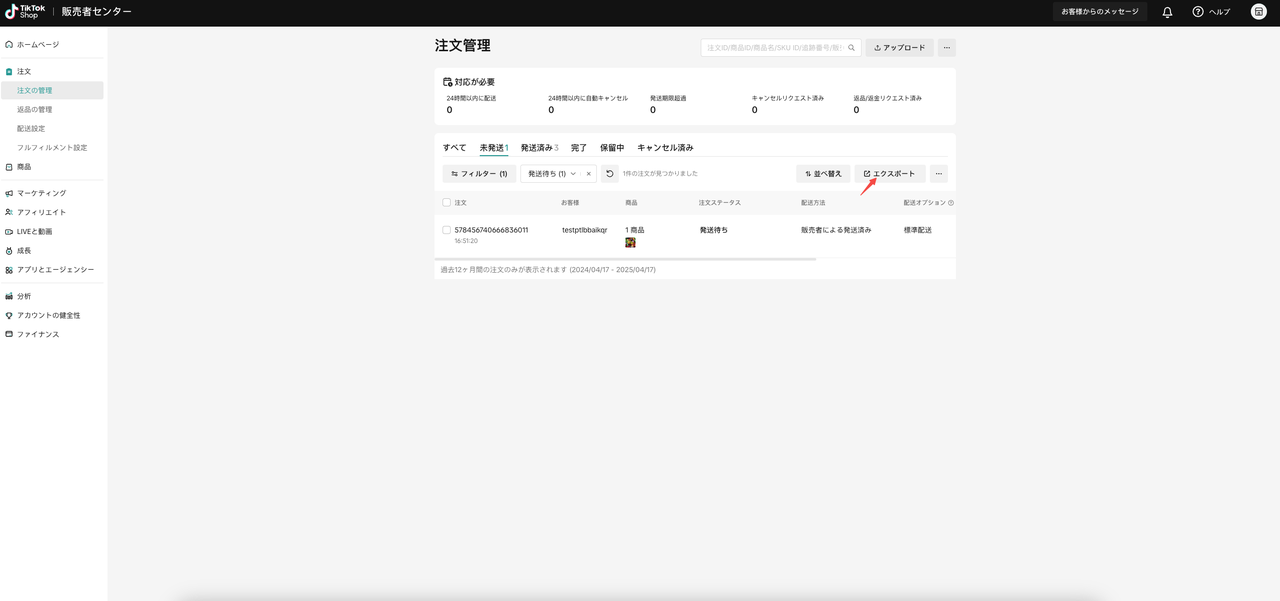This screenshot has width=1280, height=601.
Task: Click the ファイナンス sidebar label
Action: tap(38, 334)
